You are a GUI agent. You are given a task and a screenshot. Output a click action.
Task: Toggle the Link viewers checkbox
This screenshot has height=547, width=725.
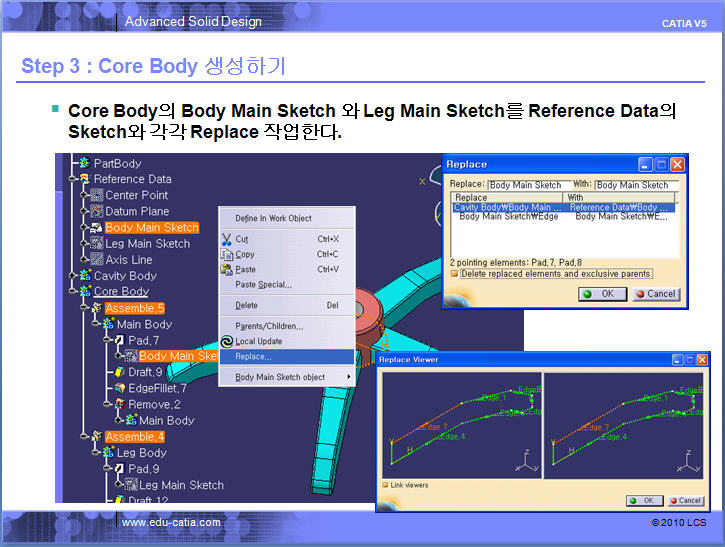click(386, 485)
